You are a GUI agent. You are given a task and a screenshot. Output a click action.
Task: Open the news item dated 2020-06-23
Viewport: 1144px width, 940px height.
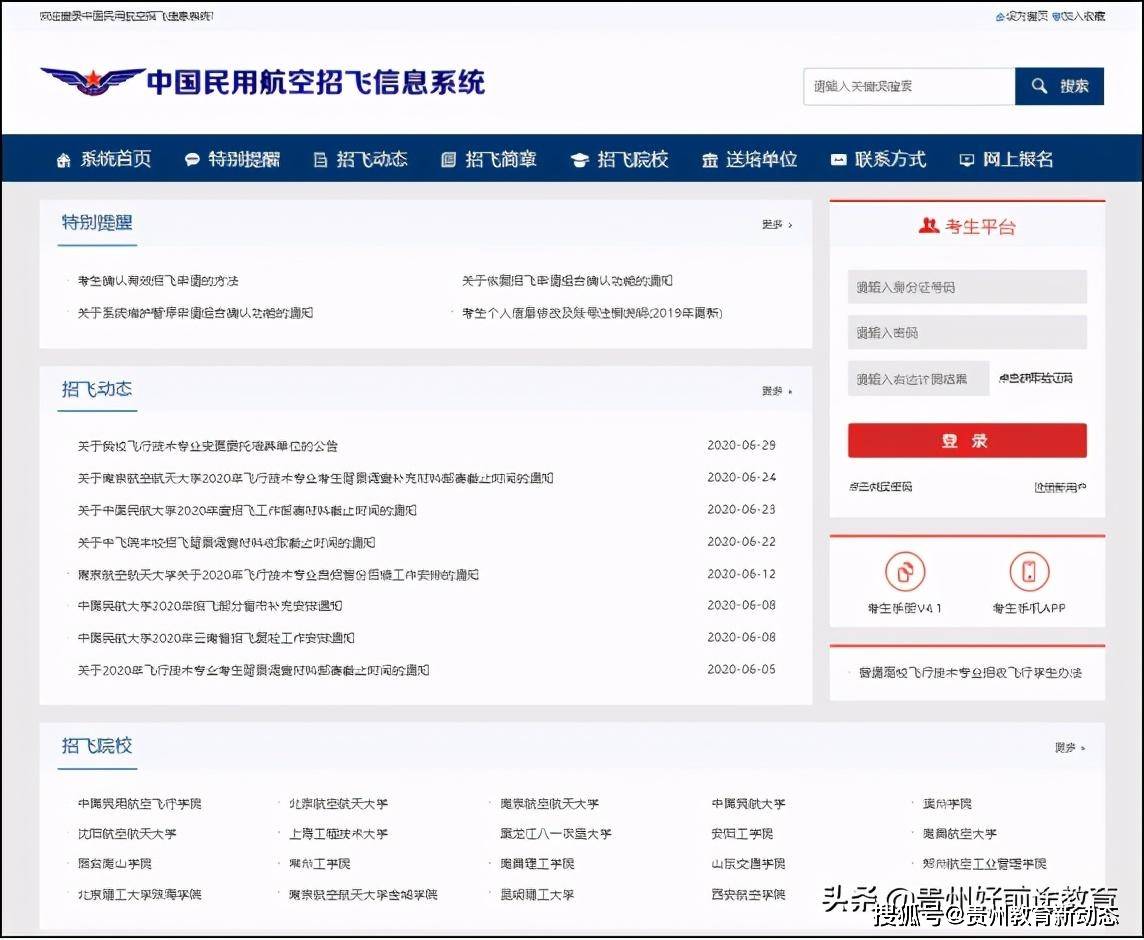click(247, 510)
